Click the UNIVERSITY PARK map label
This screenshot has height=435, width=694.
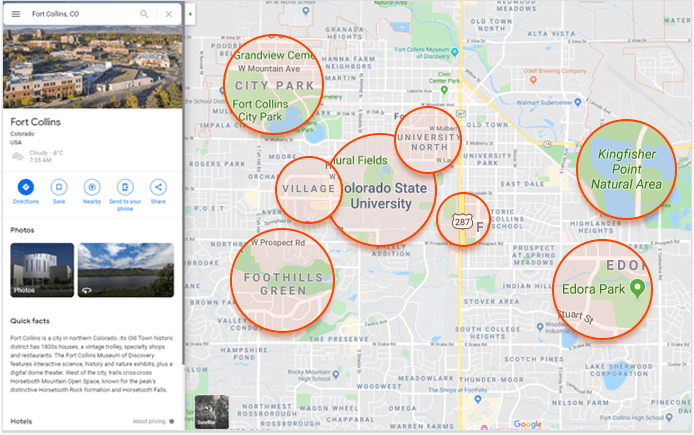point(487,159)
